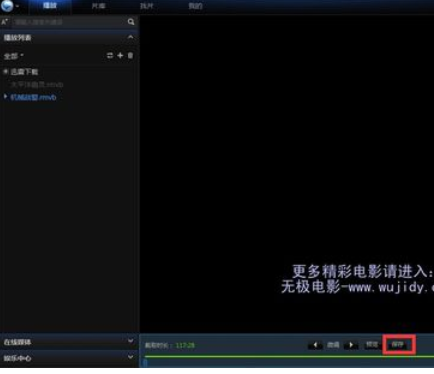The height and width of the screenshot is (374, 434).
Task: Switch to the first (highlighted) top tab
Action: [x=50, y=6]
